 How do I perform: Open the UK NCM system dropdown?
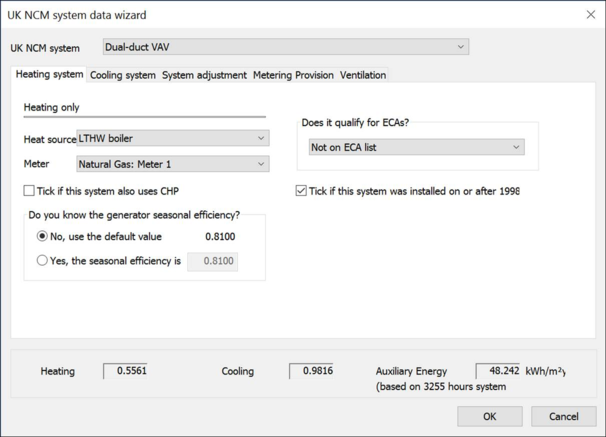click(285, 47)
